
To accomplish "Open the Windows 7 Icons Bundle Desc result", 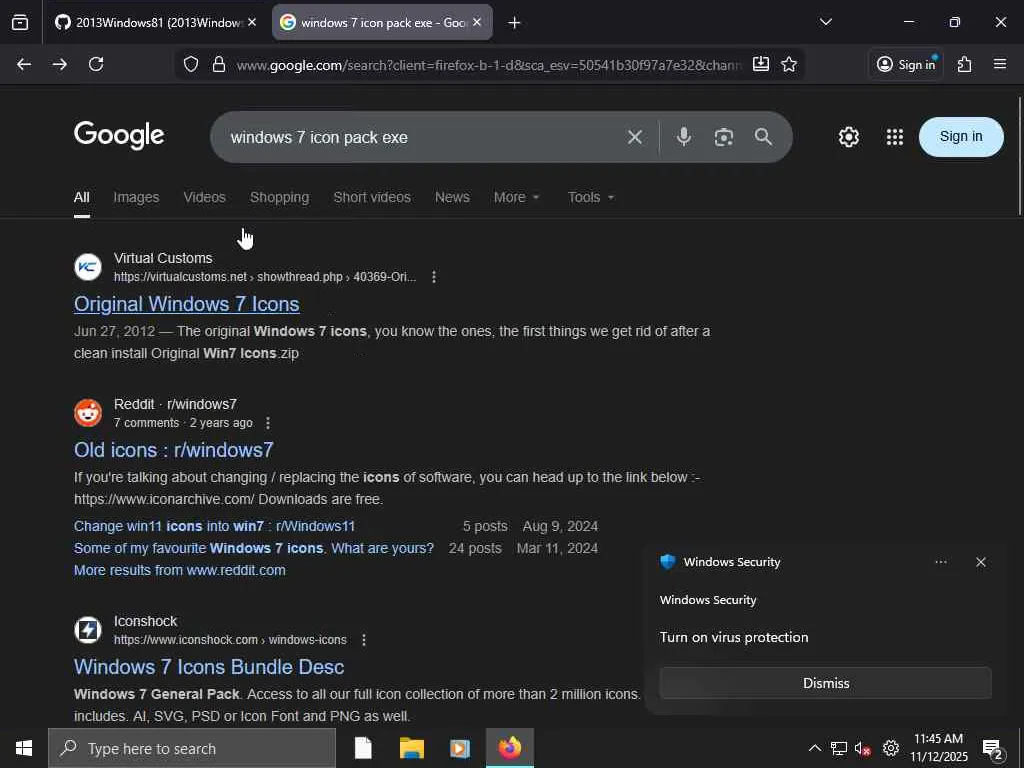I will tap(209, 667).
